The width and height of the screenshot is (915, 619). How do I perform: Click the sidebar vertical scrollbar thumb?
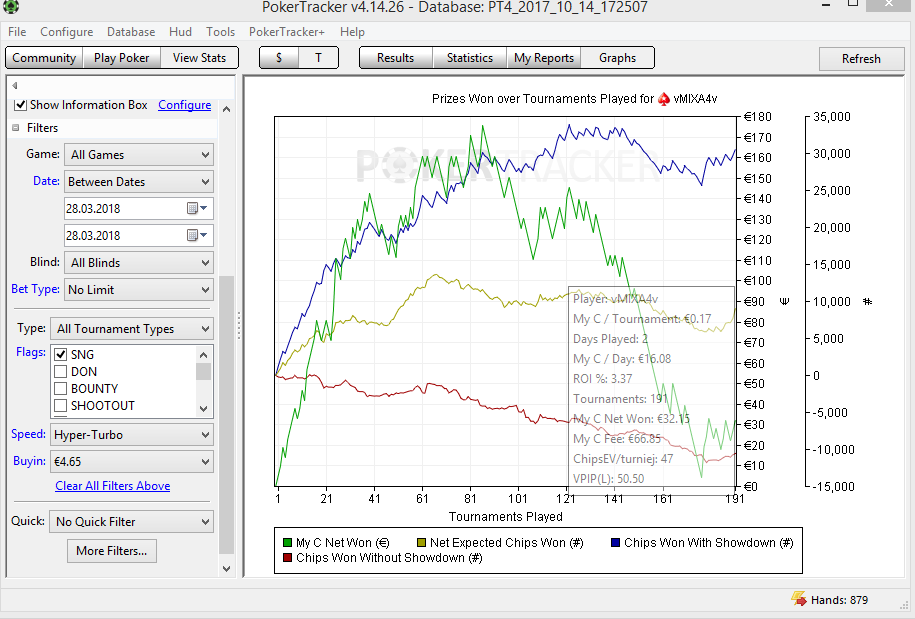click(226, 414)
